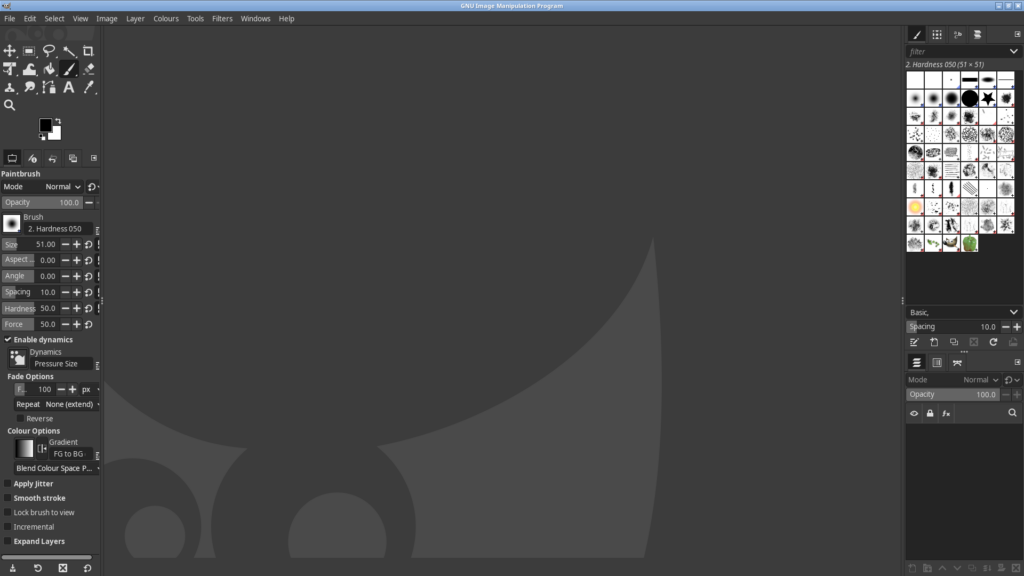Open the File menu
The height and width of the screenshot is (576, 1024).
point(10,18)
